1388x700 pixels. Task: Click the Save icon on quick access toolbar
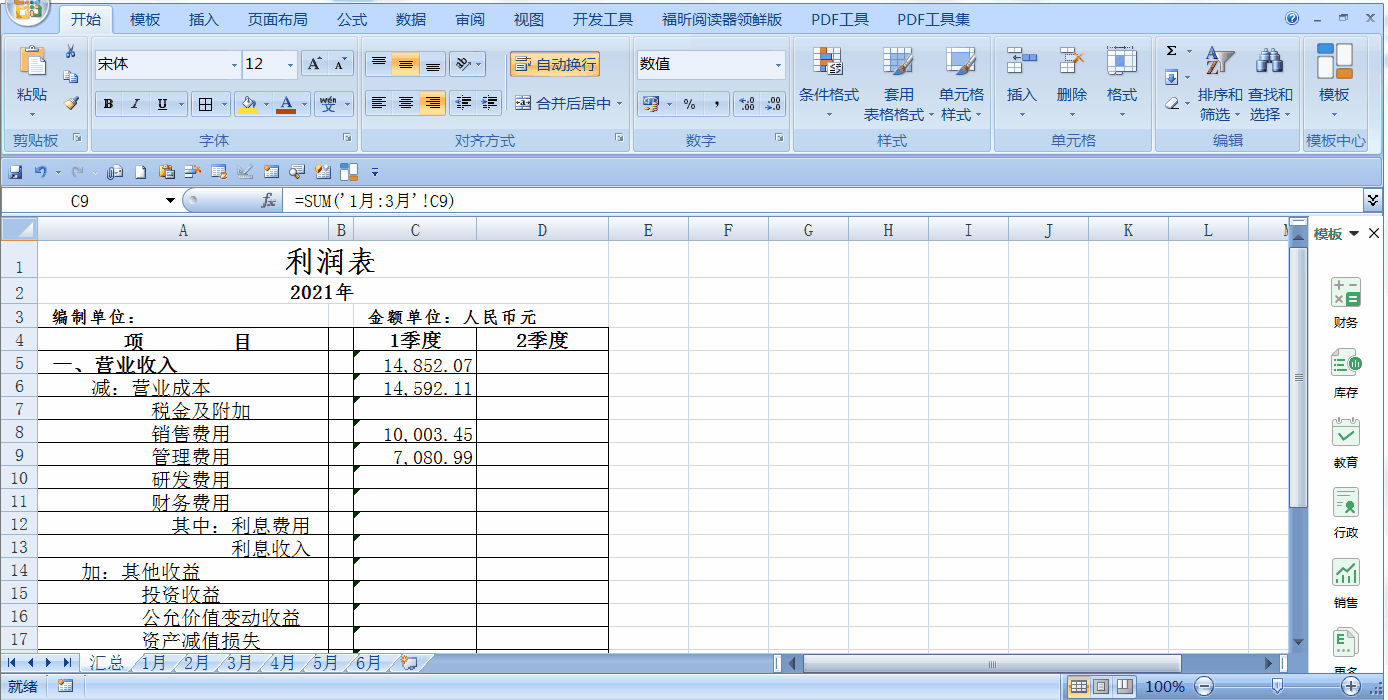(14, 170)
